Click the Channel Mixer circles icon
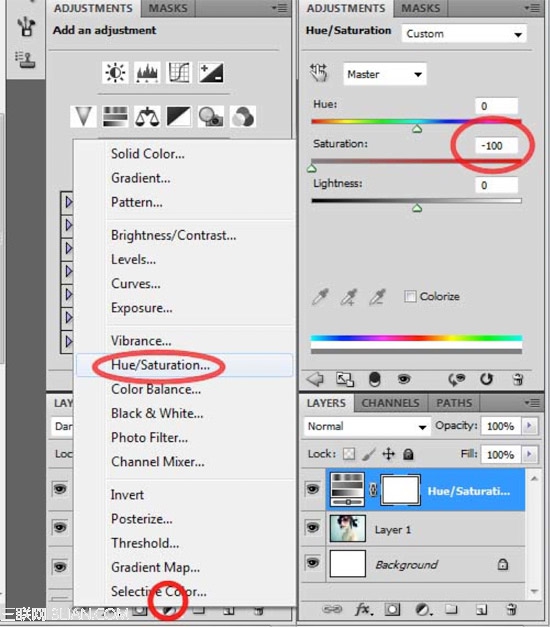Viewport: 550px width, 627px height. 243,116
